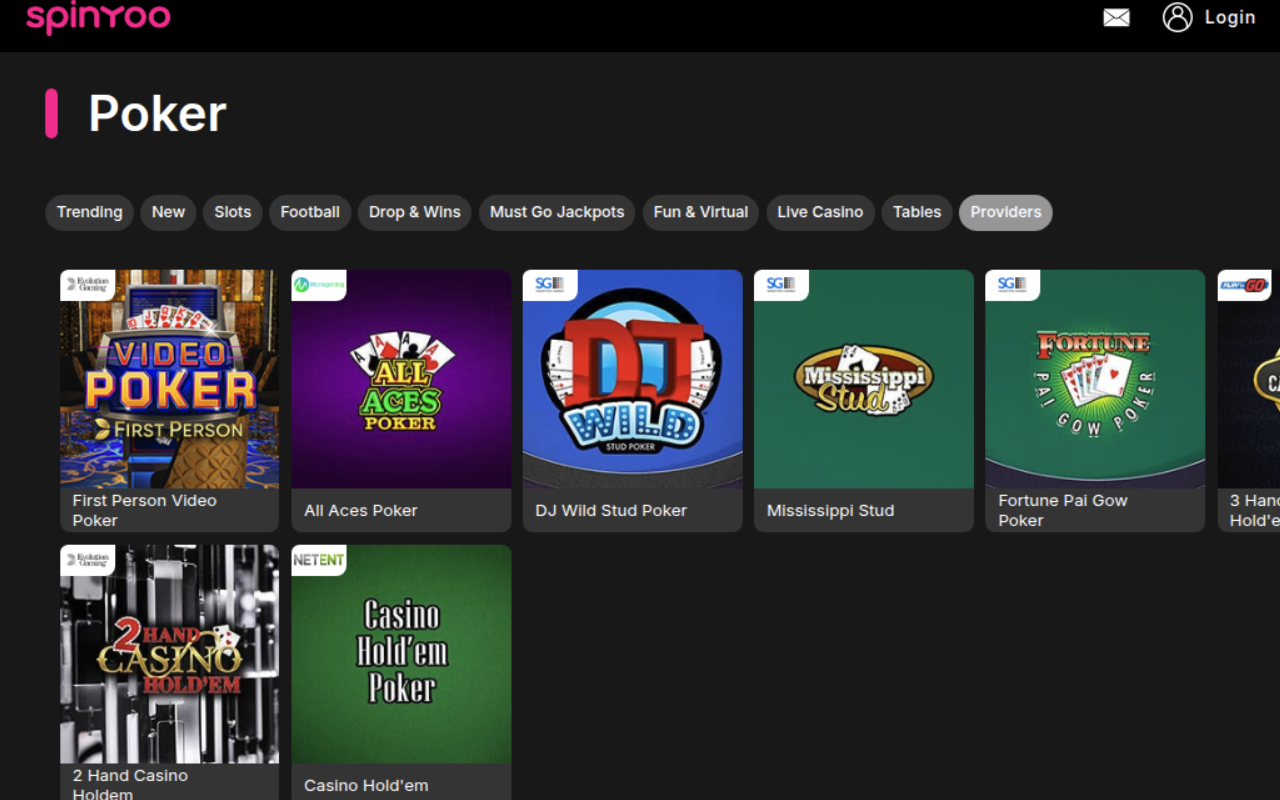Screen dimensions: 1280x800
Task: Select the Tables category tab
Action: pos(917,212)
